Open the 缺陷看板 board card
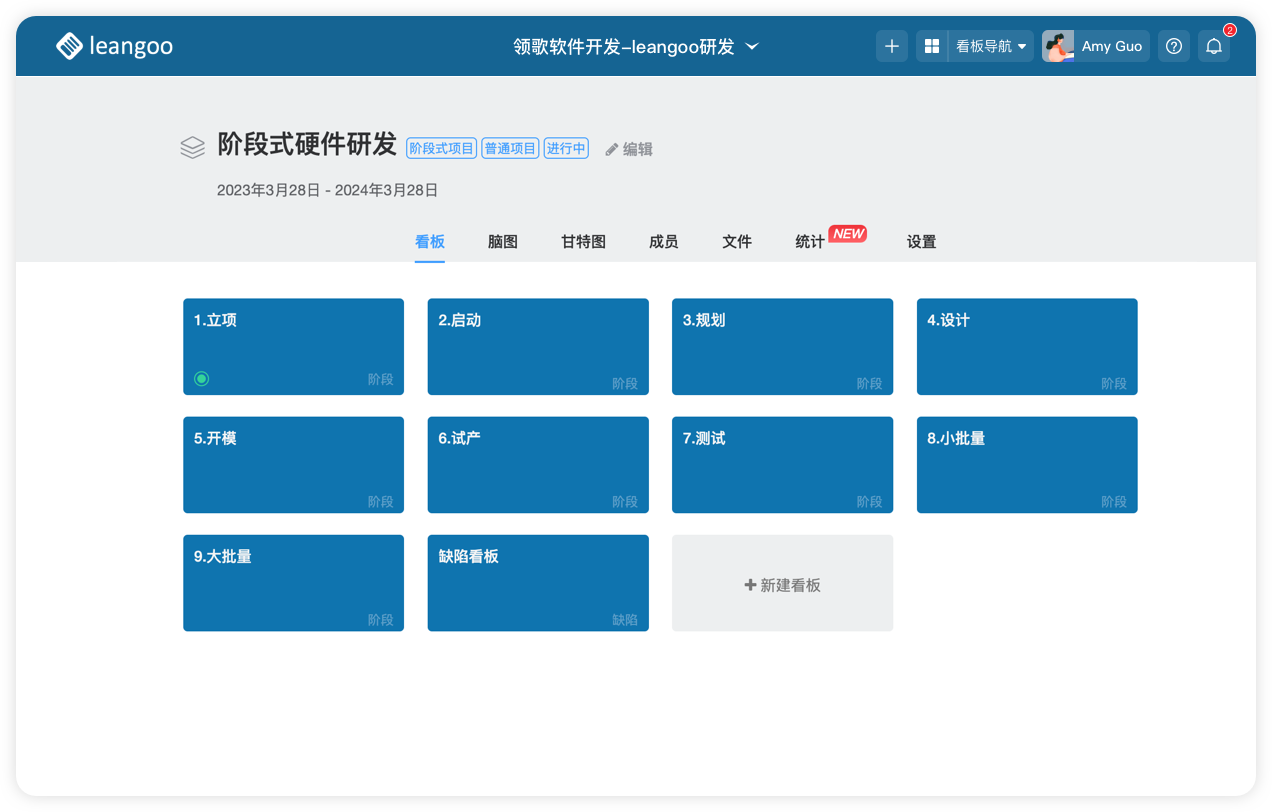 538,582
